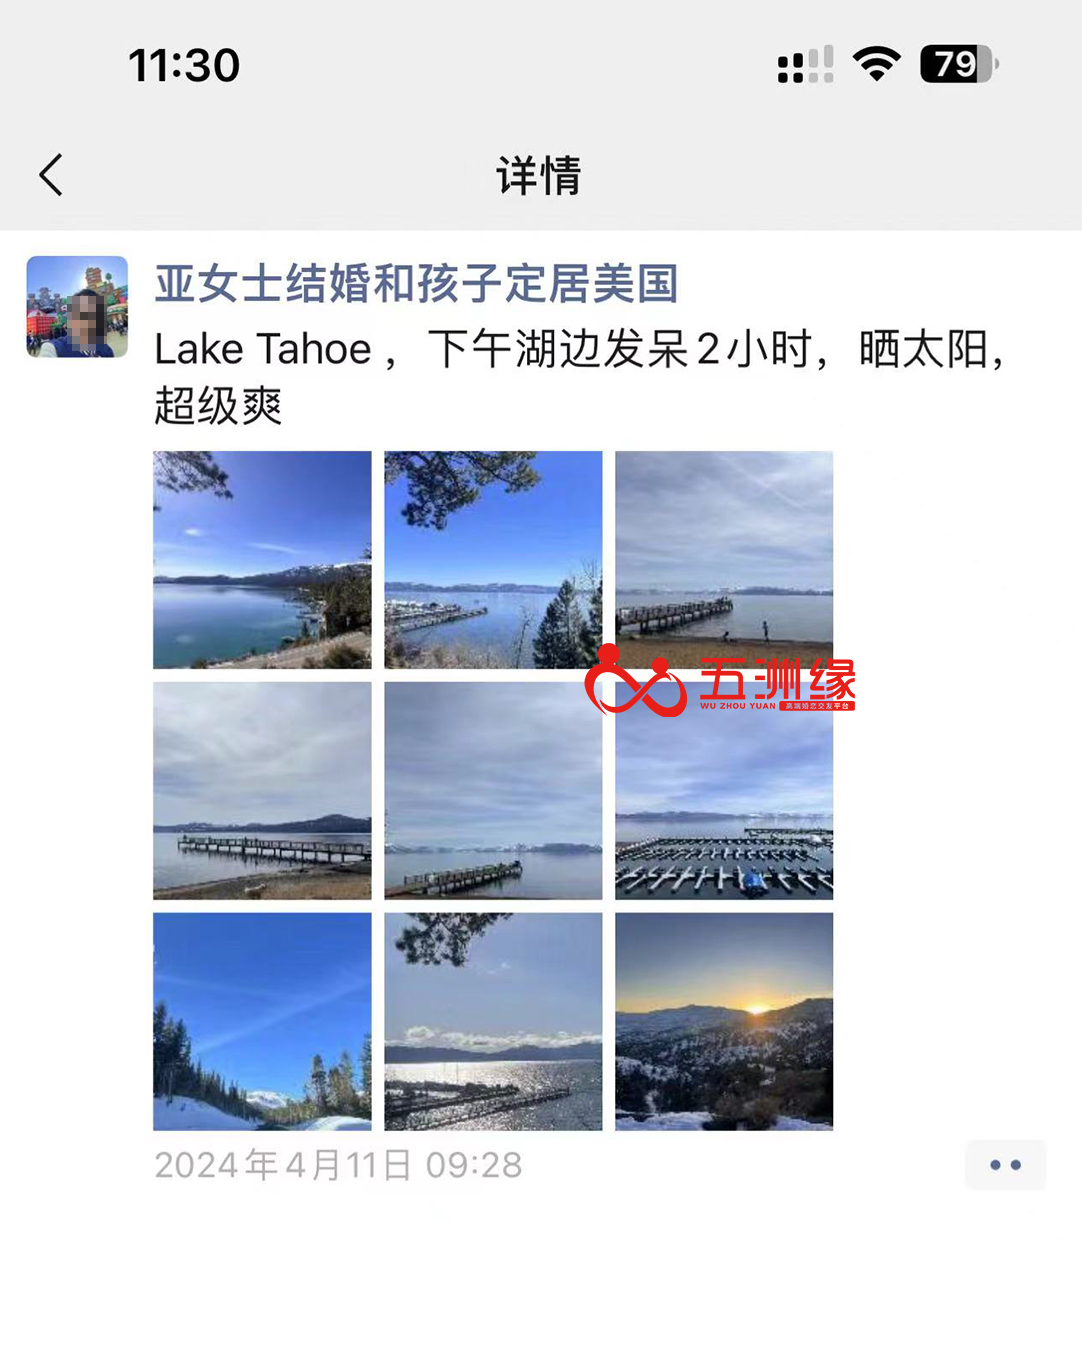
Task: Open the sparkling water pier photo
Action: pos(493,1022)
